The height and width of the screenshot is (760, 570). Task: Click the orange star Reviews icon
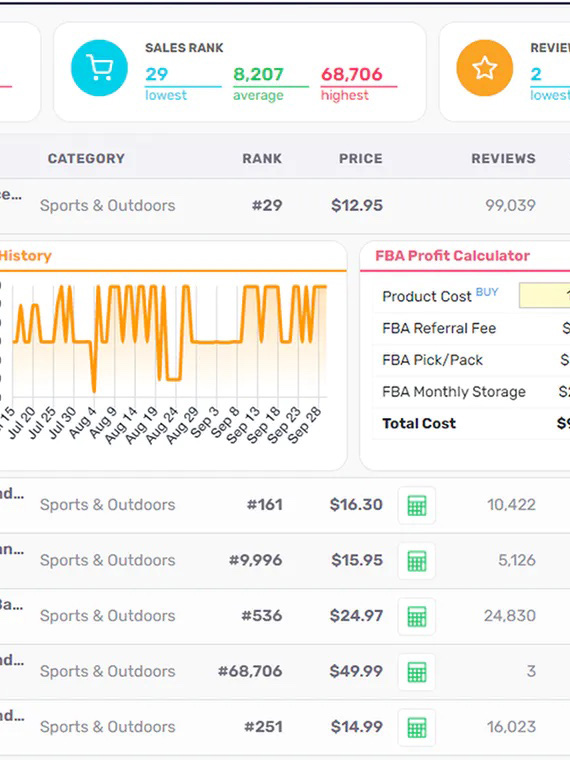point(485,68)
